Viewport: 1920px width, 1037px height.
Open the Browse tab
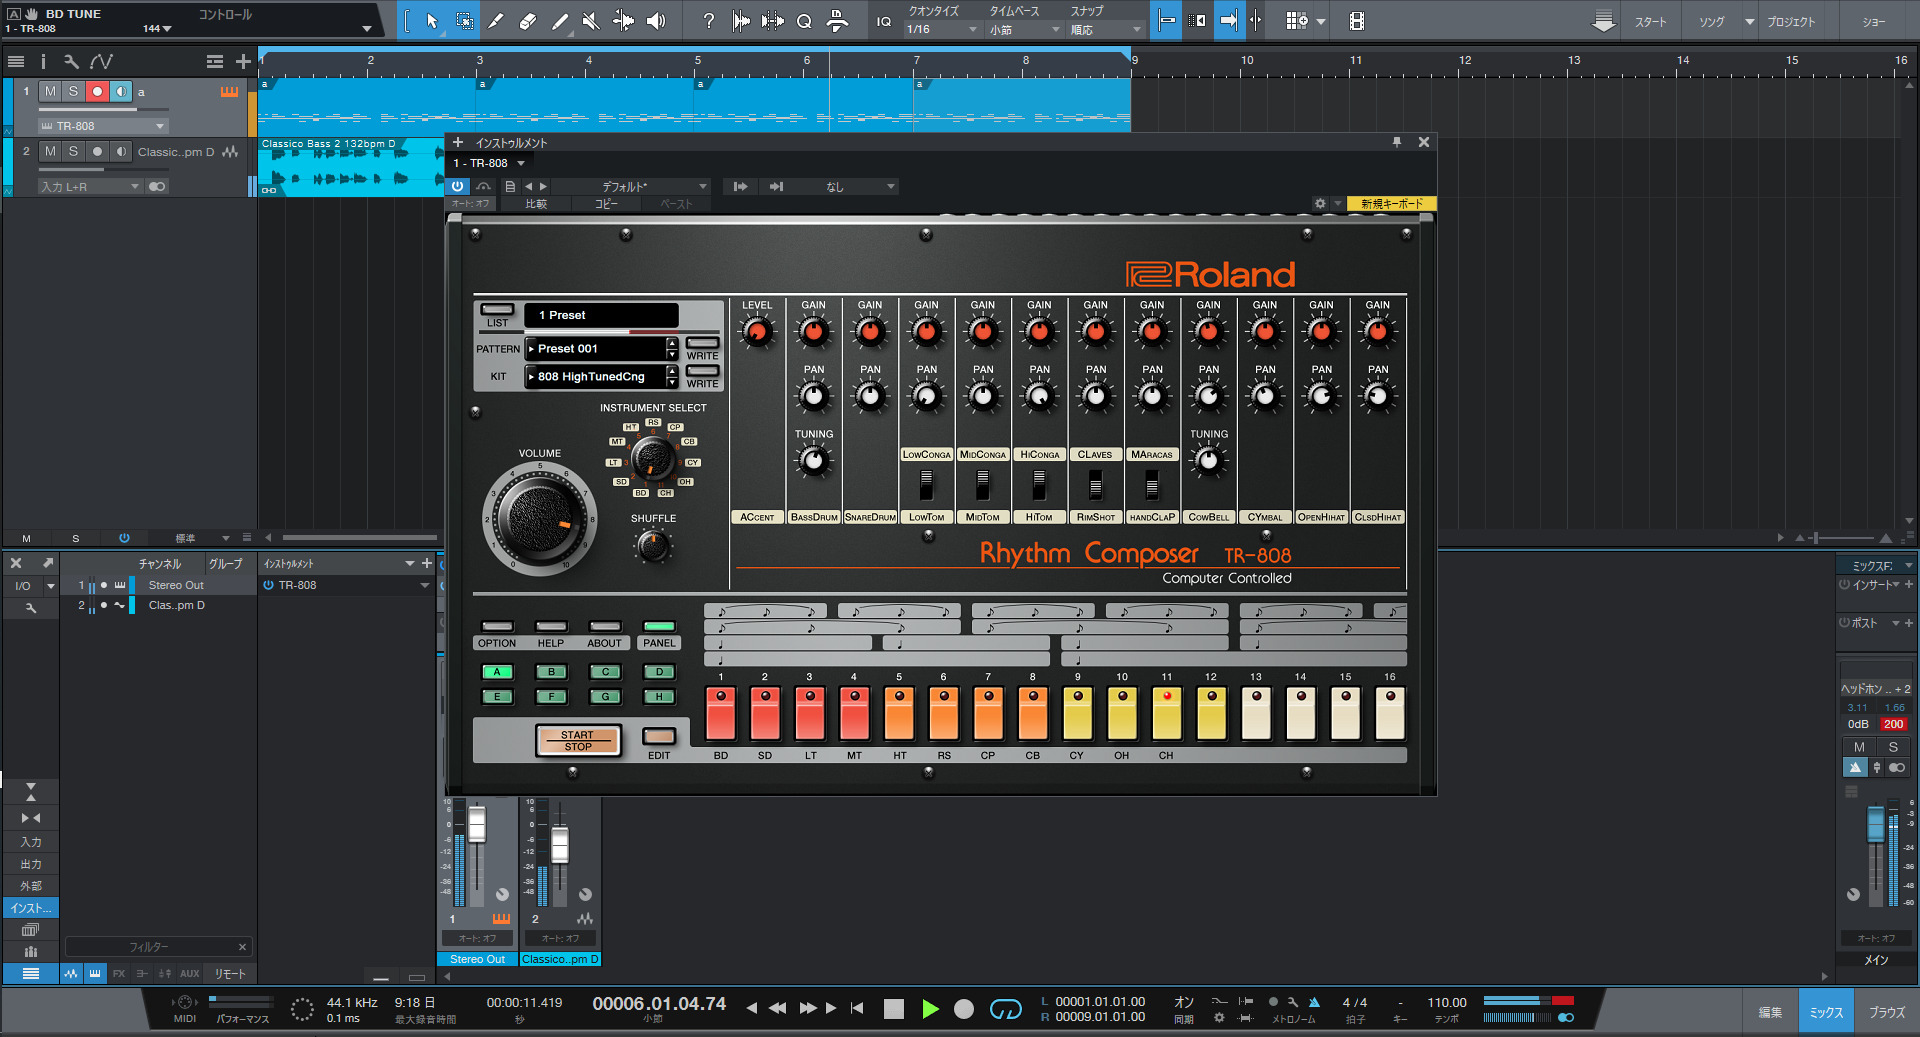[1887, 1012]
